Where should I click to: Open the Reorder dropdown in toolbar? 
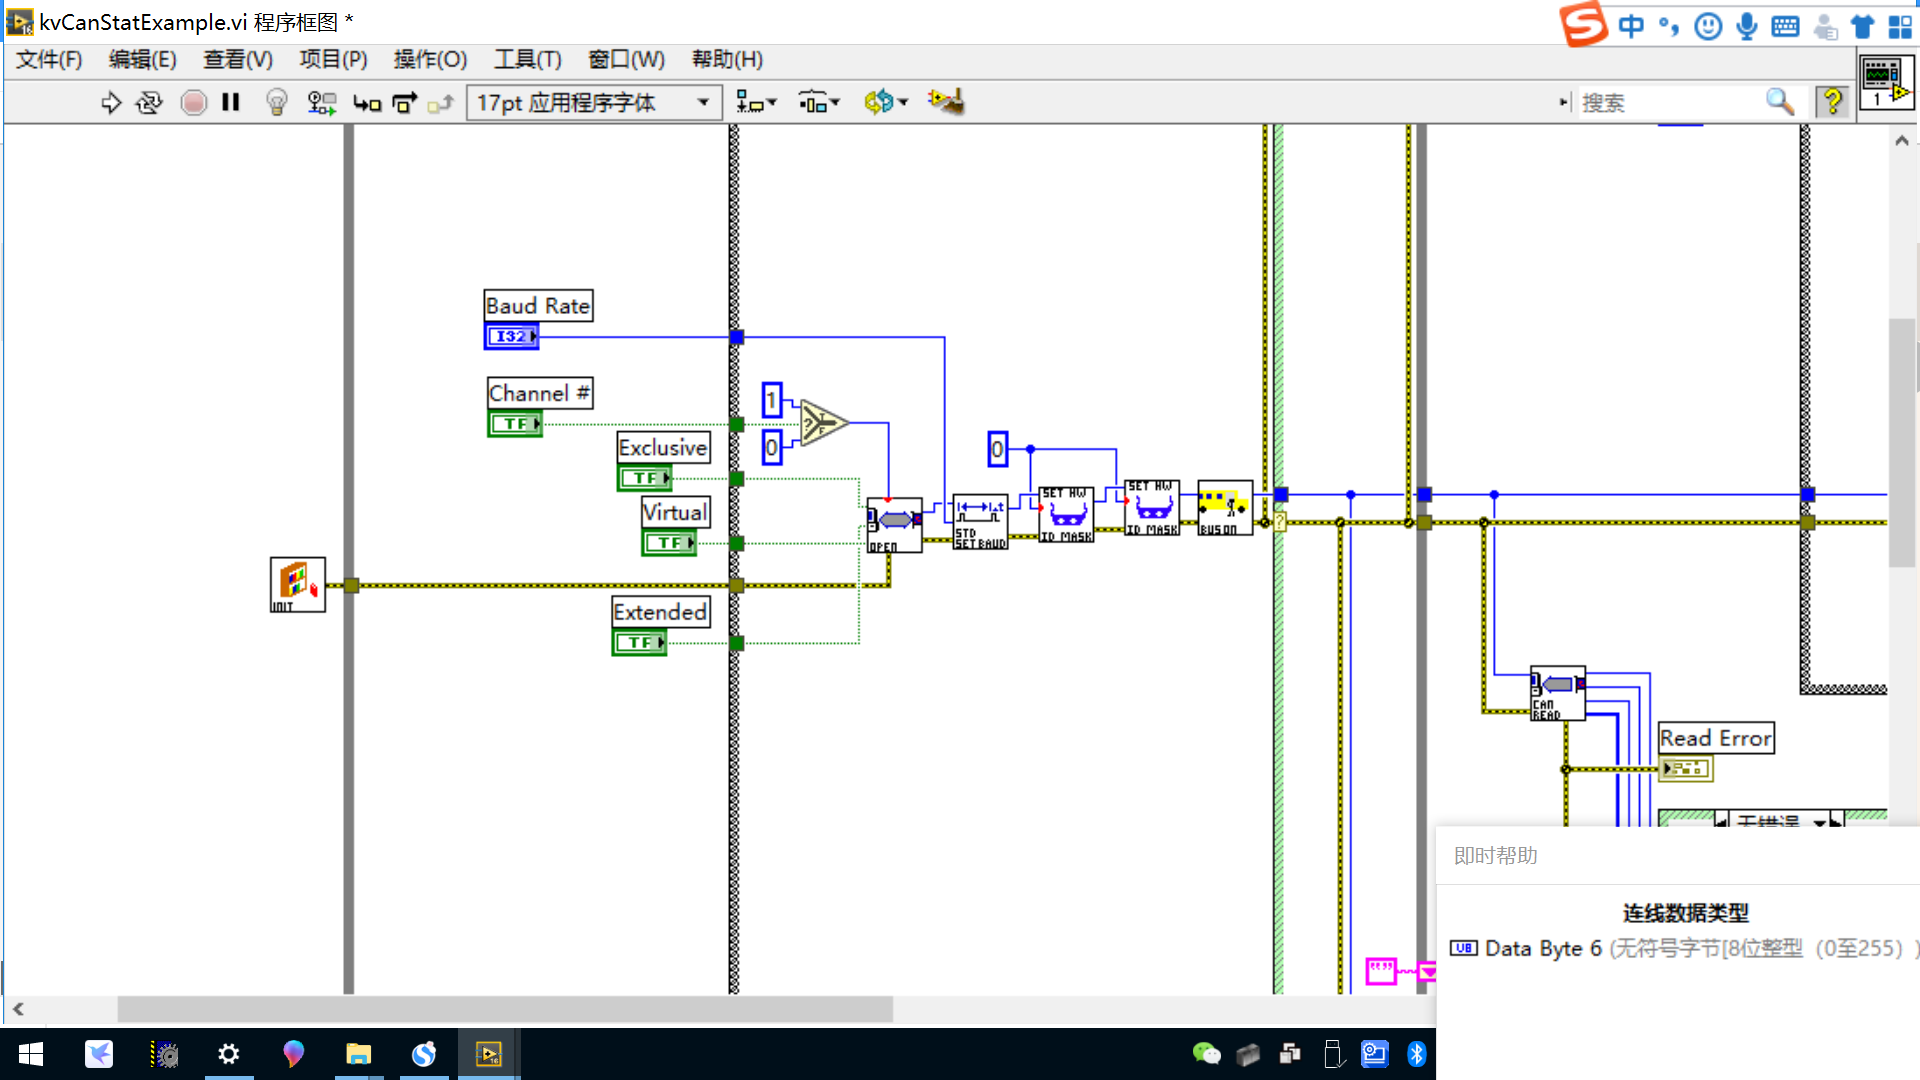[885, 102]
